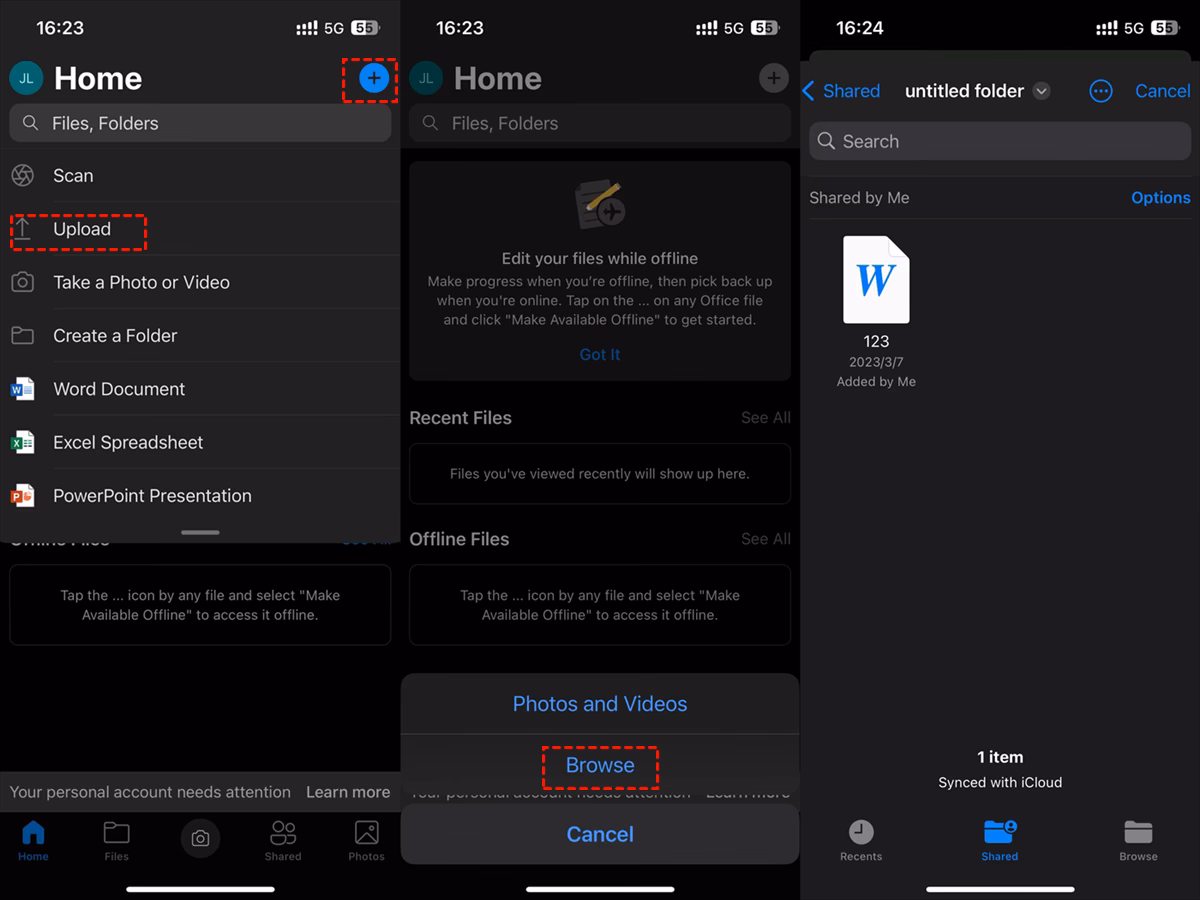The width and height of the screenshot is (1200, 900).
Task: Tap Got It to dismiss offline tip
Action: [599, 354]
